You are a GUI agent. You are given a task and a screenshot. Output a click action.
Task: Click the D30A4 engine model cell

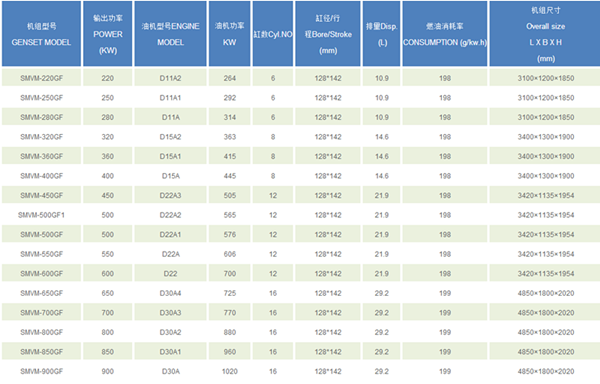170,293
